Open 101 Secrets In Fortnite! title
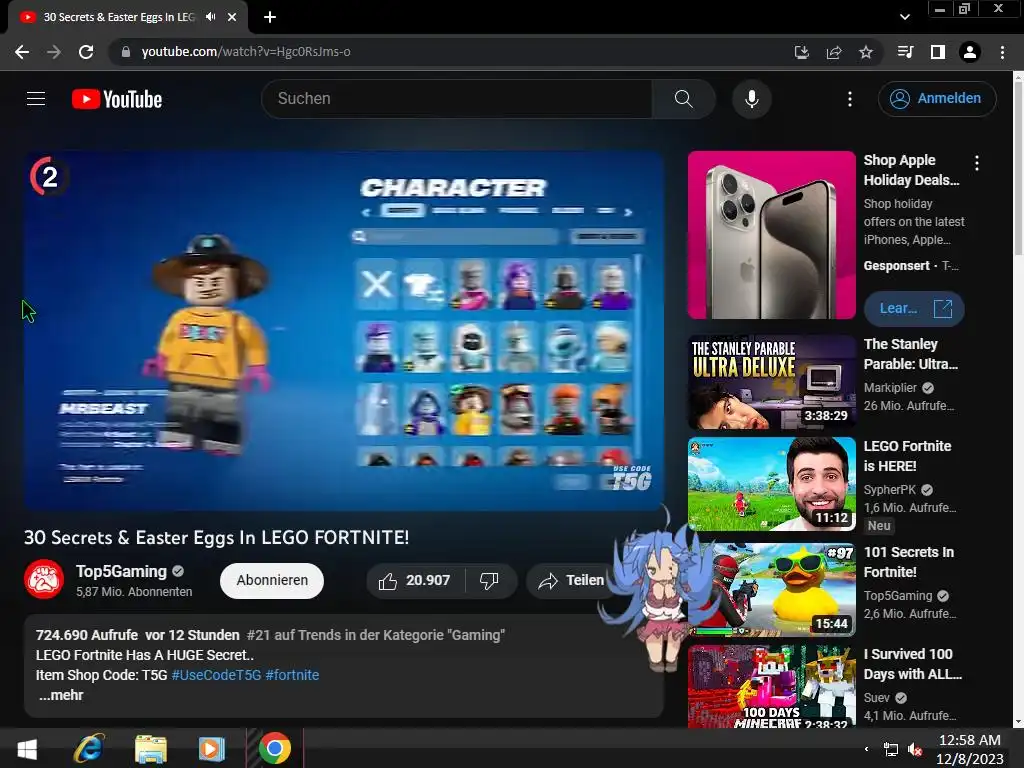Image resolution: width=1024 pixels, height=768 pixels. [x=908, y=562]
